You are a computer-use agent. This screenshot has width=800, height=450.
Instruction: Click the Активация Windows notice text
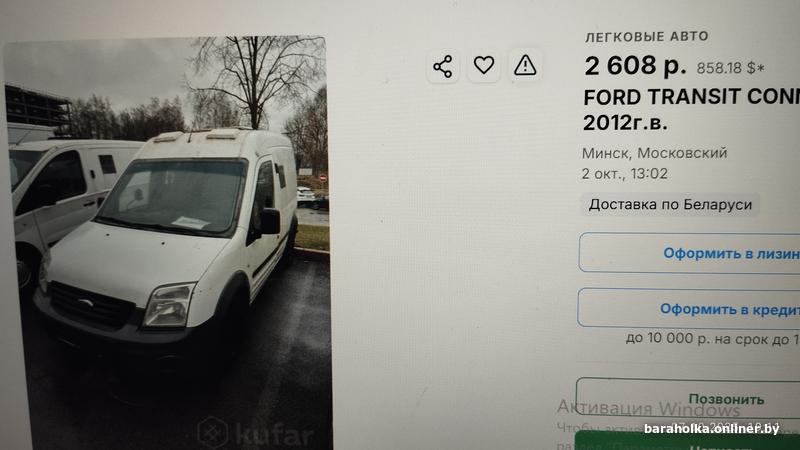(x=648, y=408)
